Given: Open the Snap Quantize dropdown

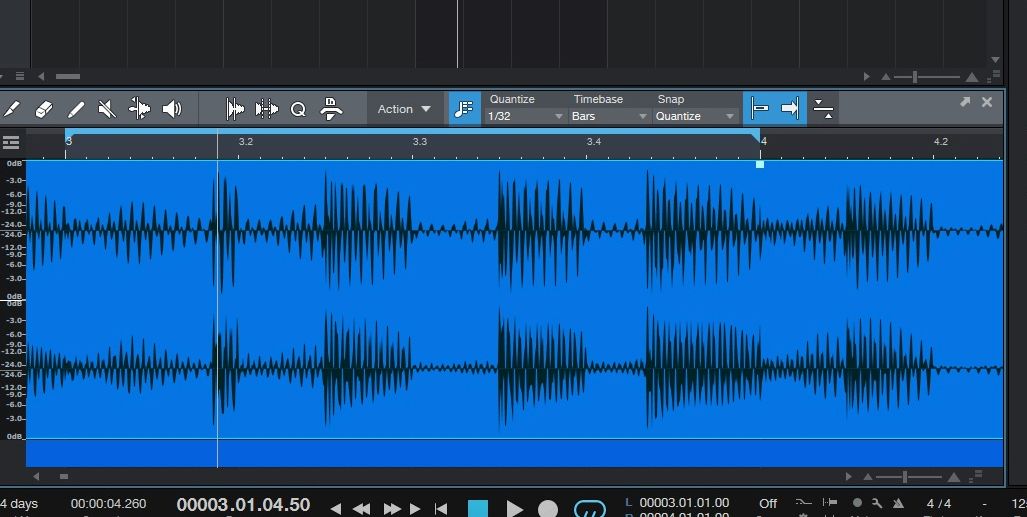Looking at the screenshot, I should pyautogui.click(x=694, y=116).
